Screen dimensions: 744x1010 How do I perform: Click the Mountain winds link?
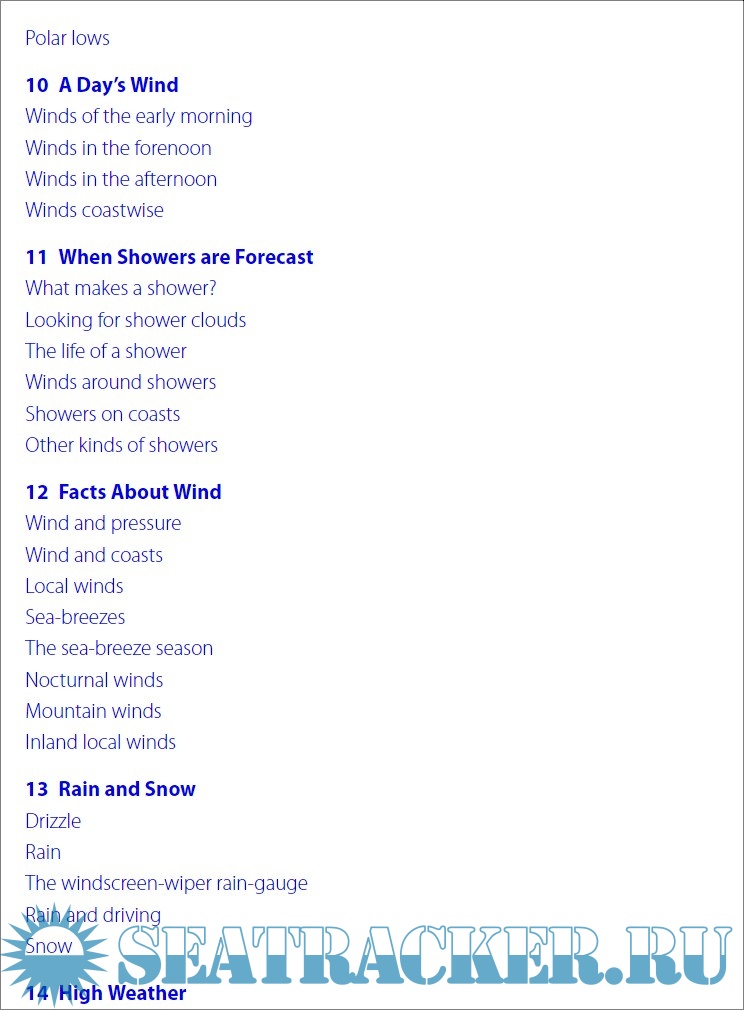pyautogui.click(x=93, y=711)
